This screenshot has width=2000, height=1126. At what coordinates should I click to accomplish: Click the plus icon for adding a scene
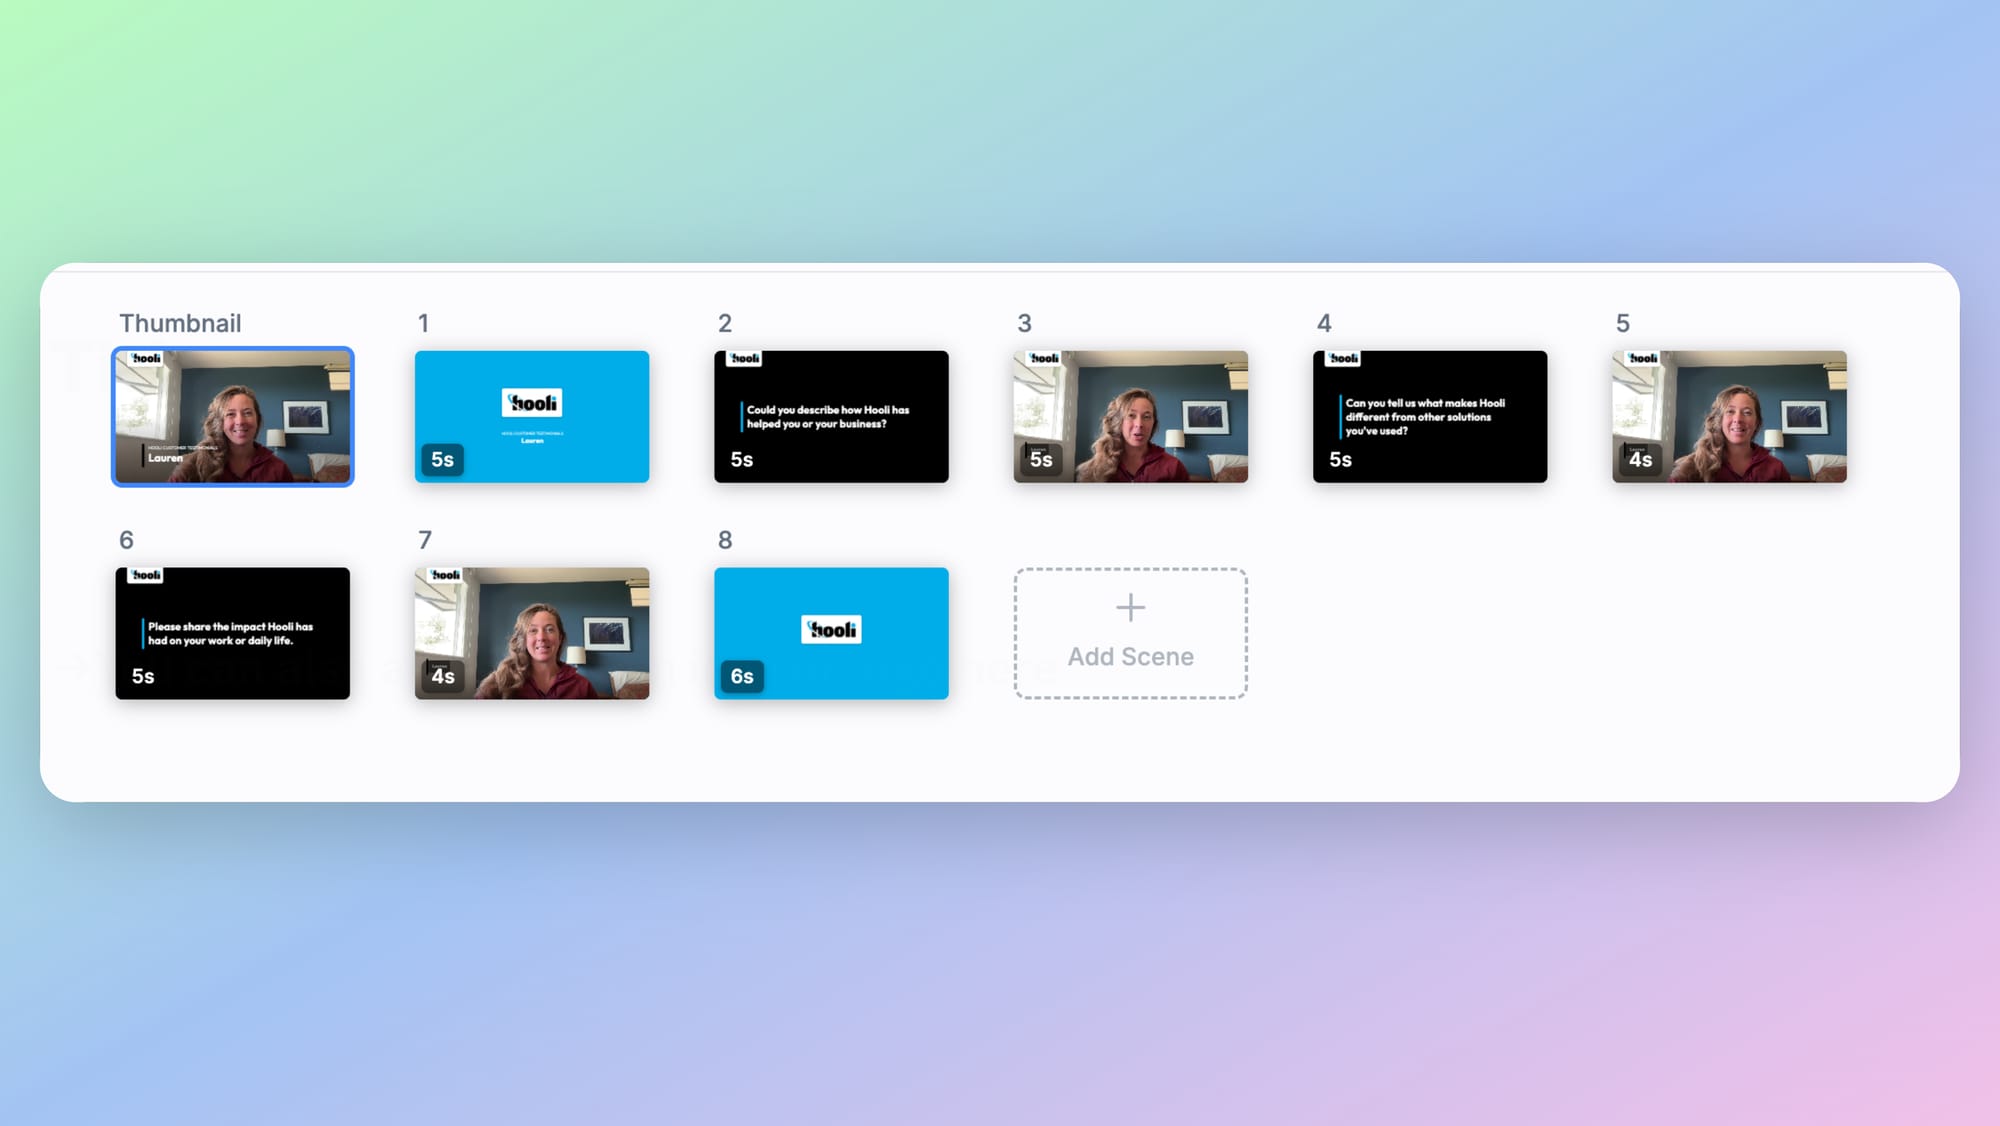click(1130, 607)
